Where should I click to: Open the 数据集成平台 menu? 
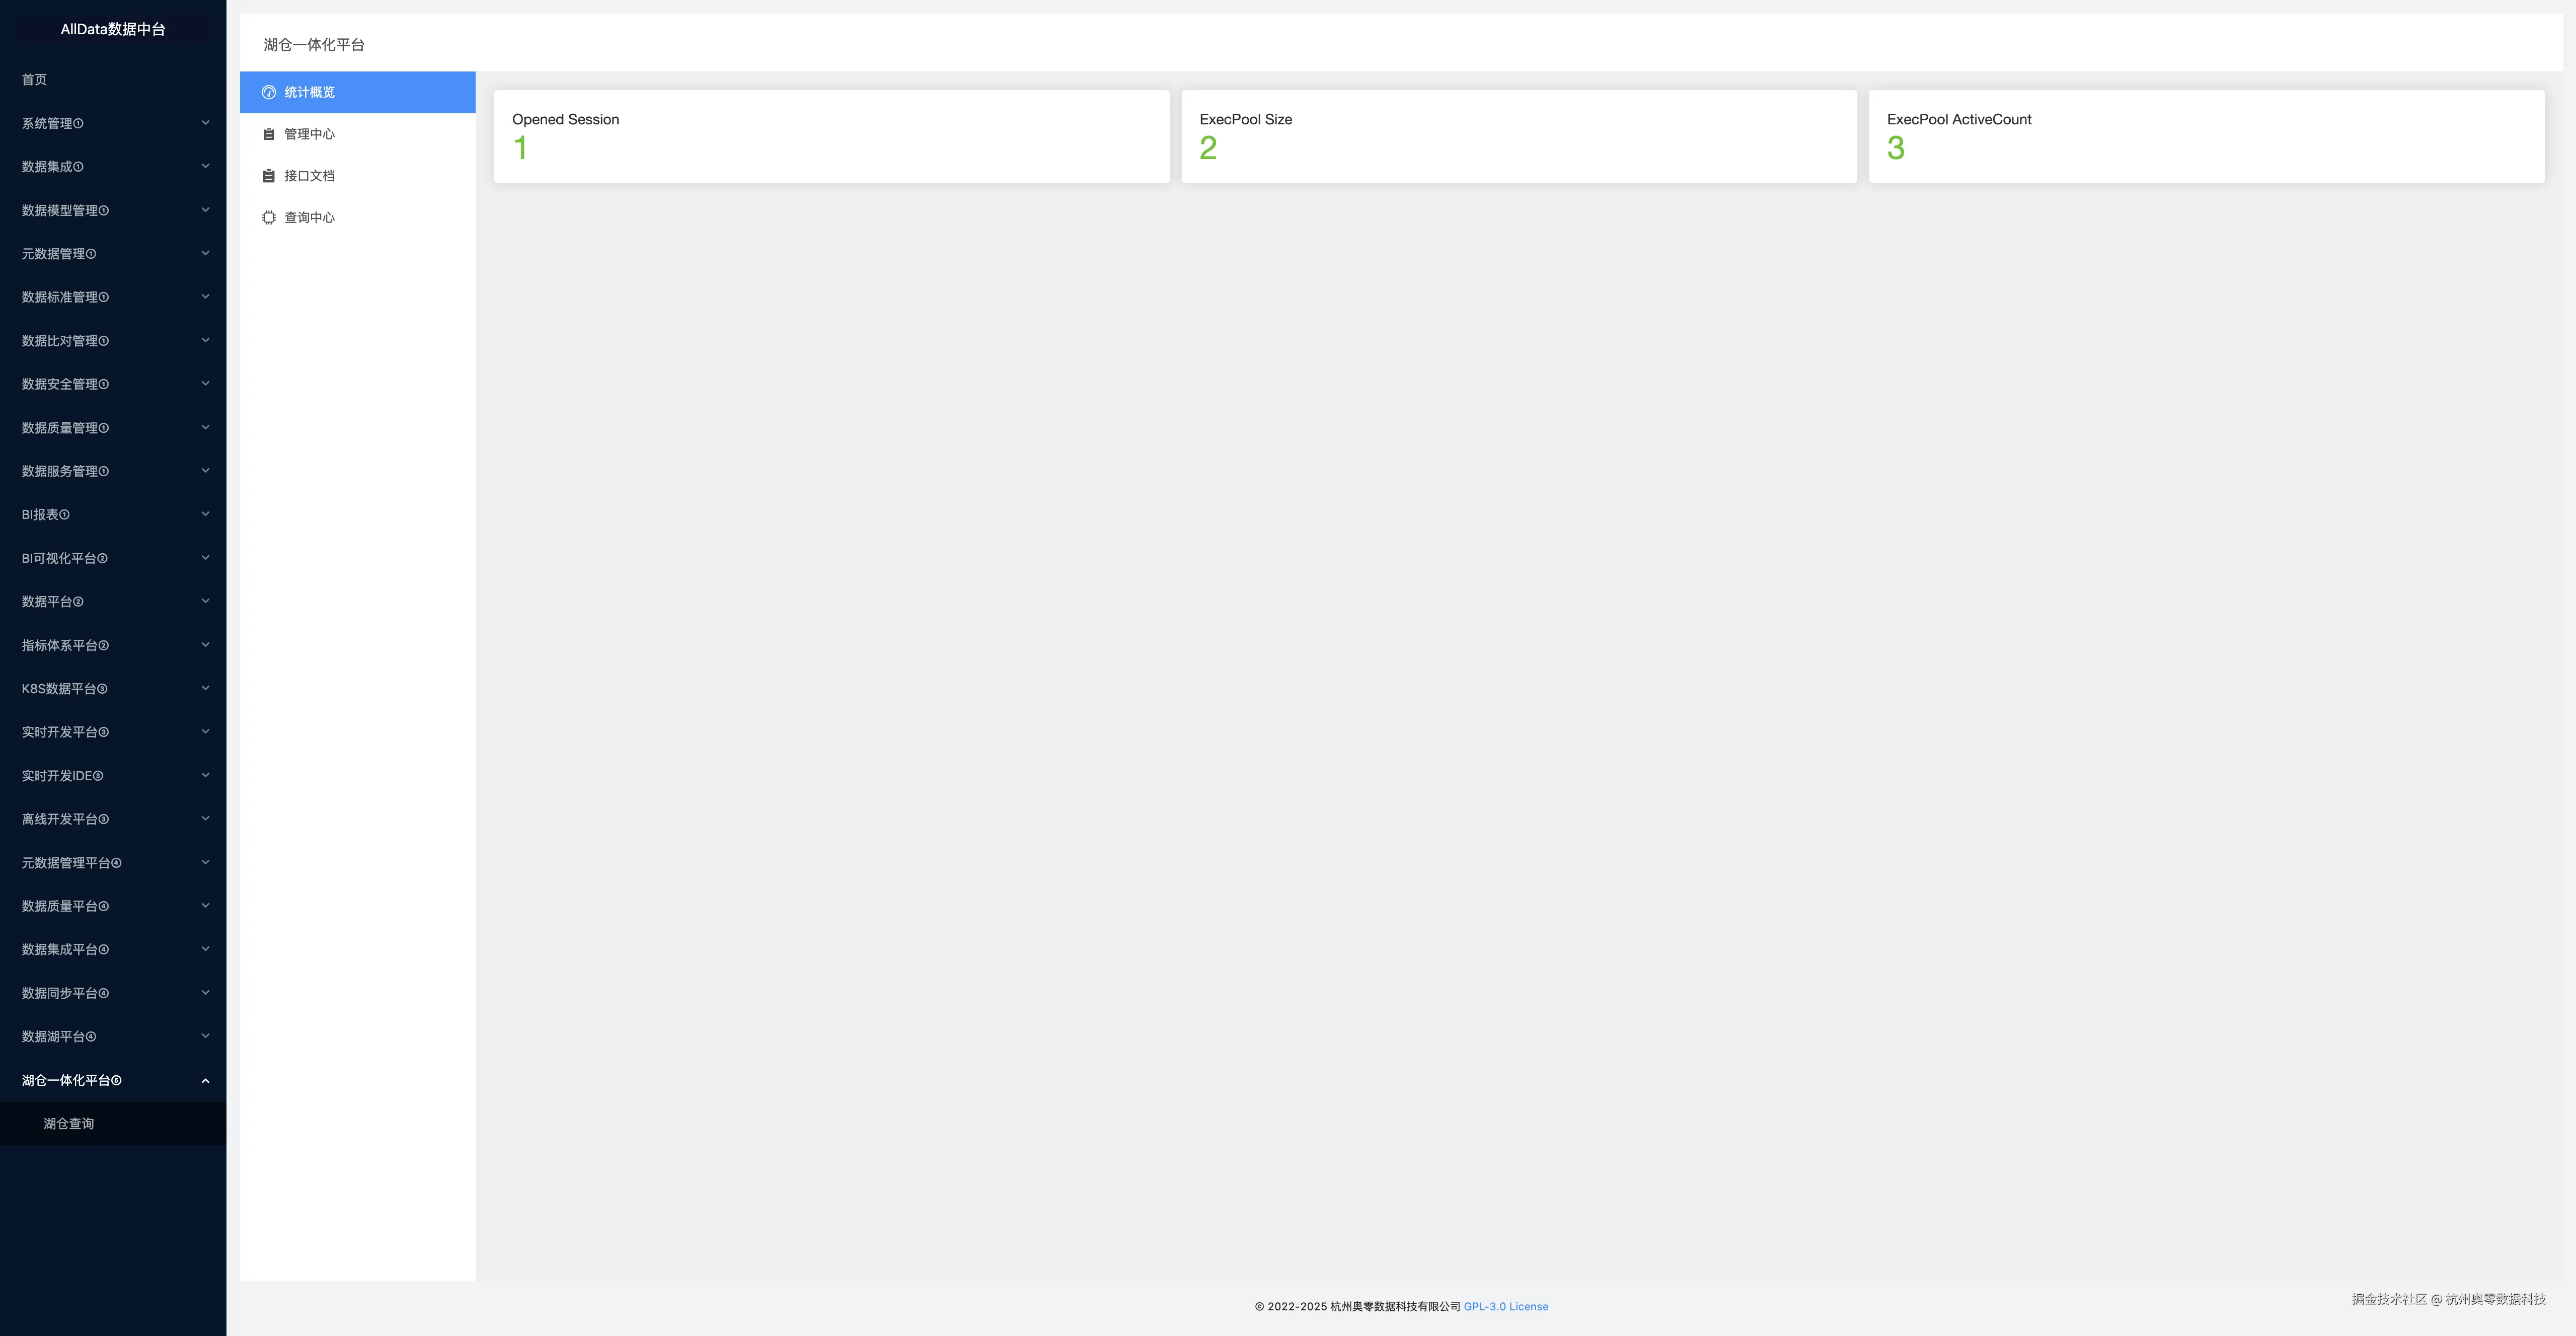[113, 950]
